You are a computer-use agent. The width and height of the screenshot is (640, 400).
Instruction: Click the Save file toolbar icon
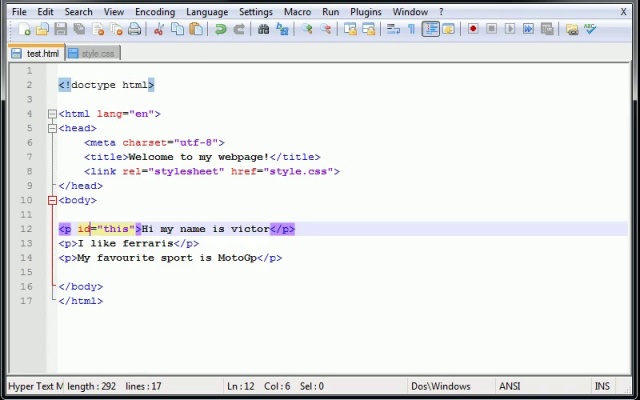(x=61, y=30)
